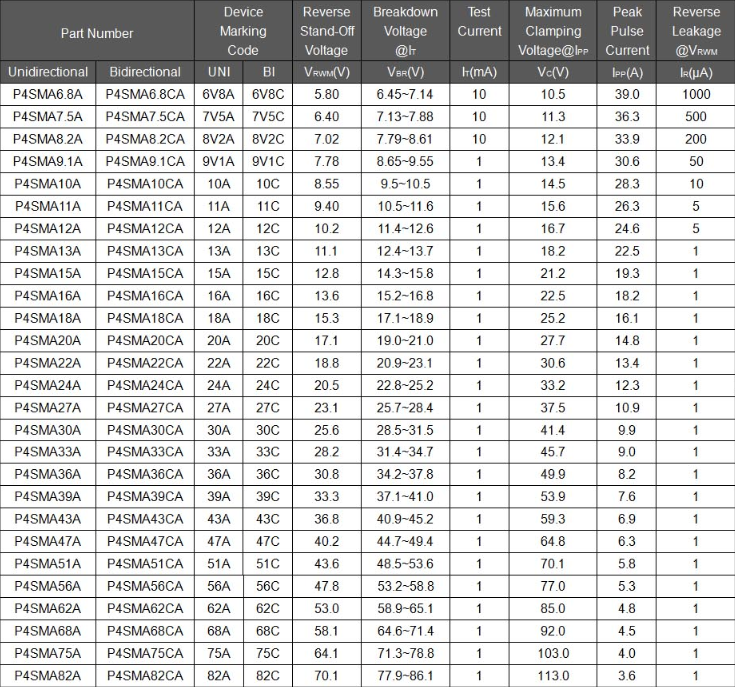Select peak pulse current 3.6
The width and height of the screenshot is (735, 687).
(x=627, y=676)
